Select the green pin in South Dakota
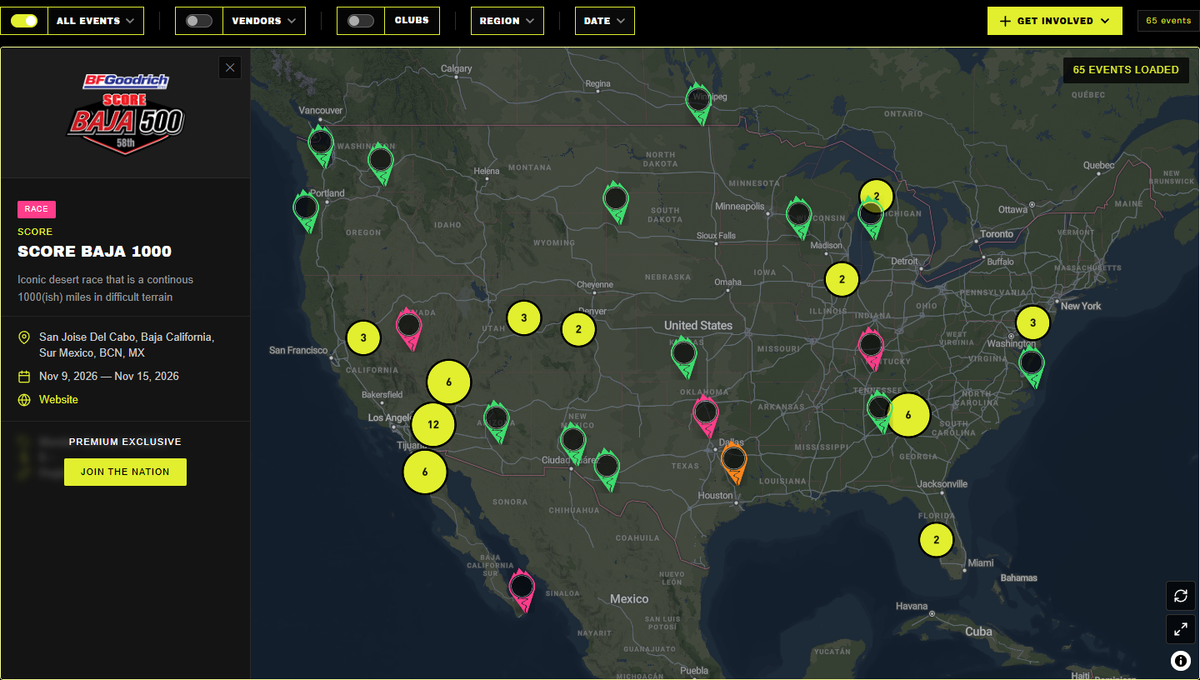The image size is (1200, 680). pyautogui.click(x=616, y=201)
